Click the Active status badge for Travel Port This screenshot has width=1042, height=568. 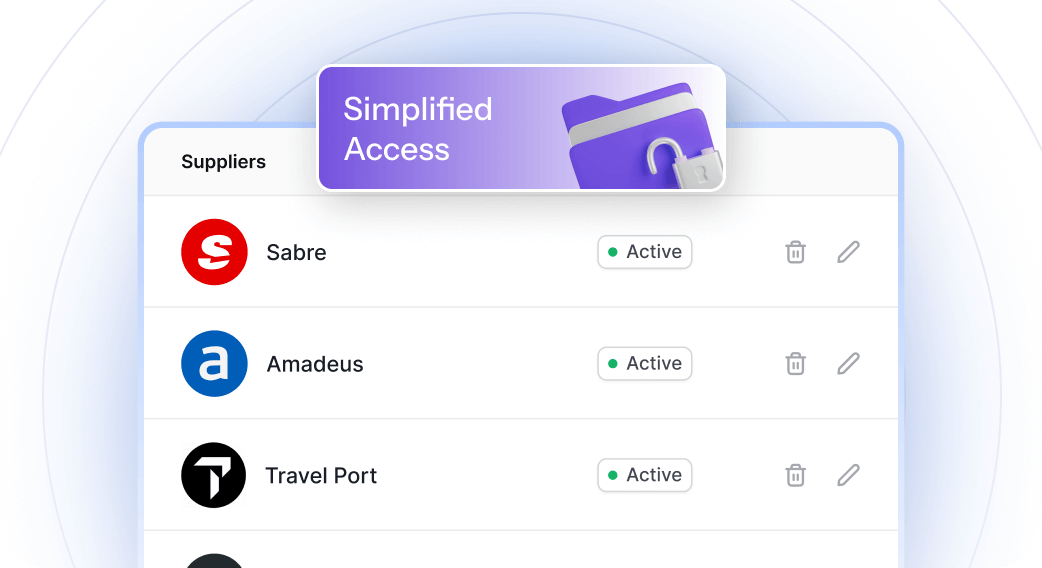coord(645,475)
